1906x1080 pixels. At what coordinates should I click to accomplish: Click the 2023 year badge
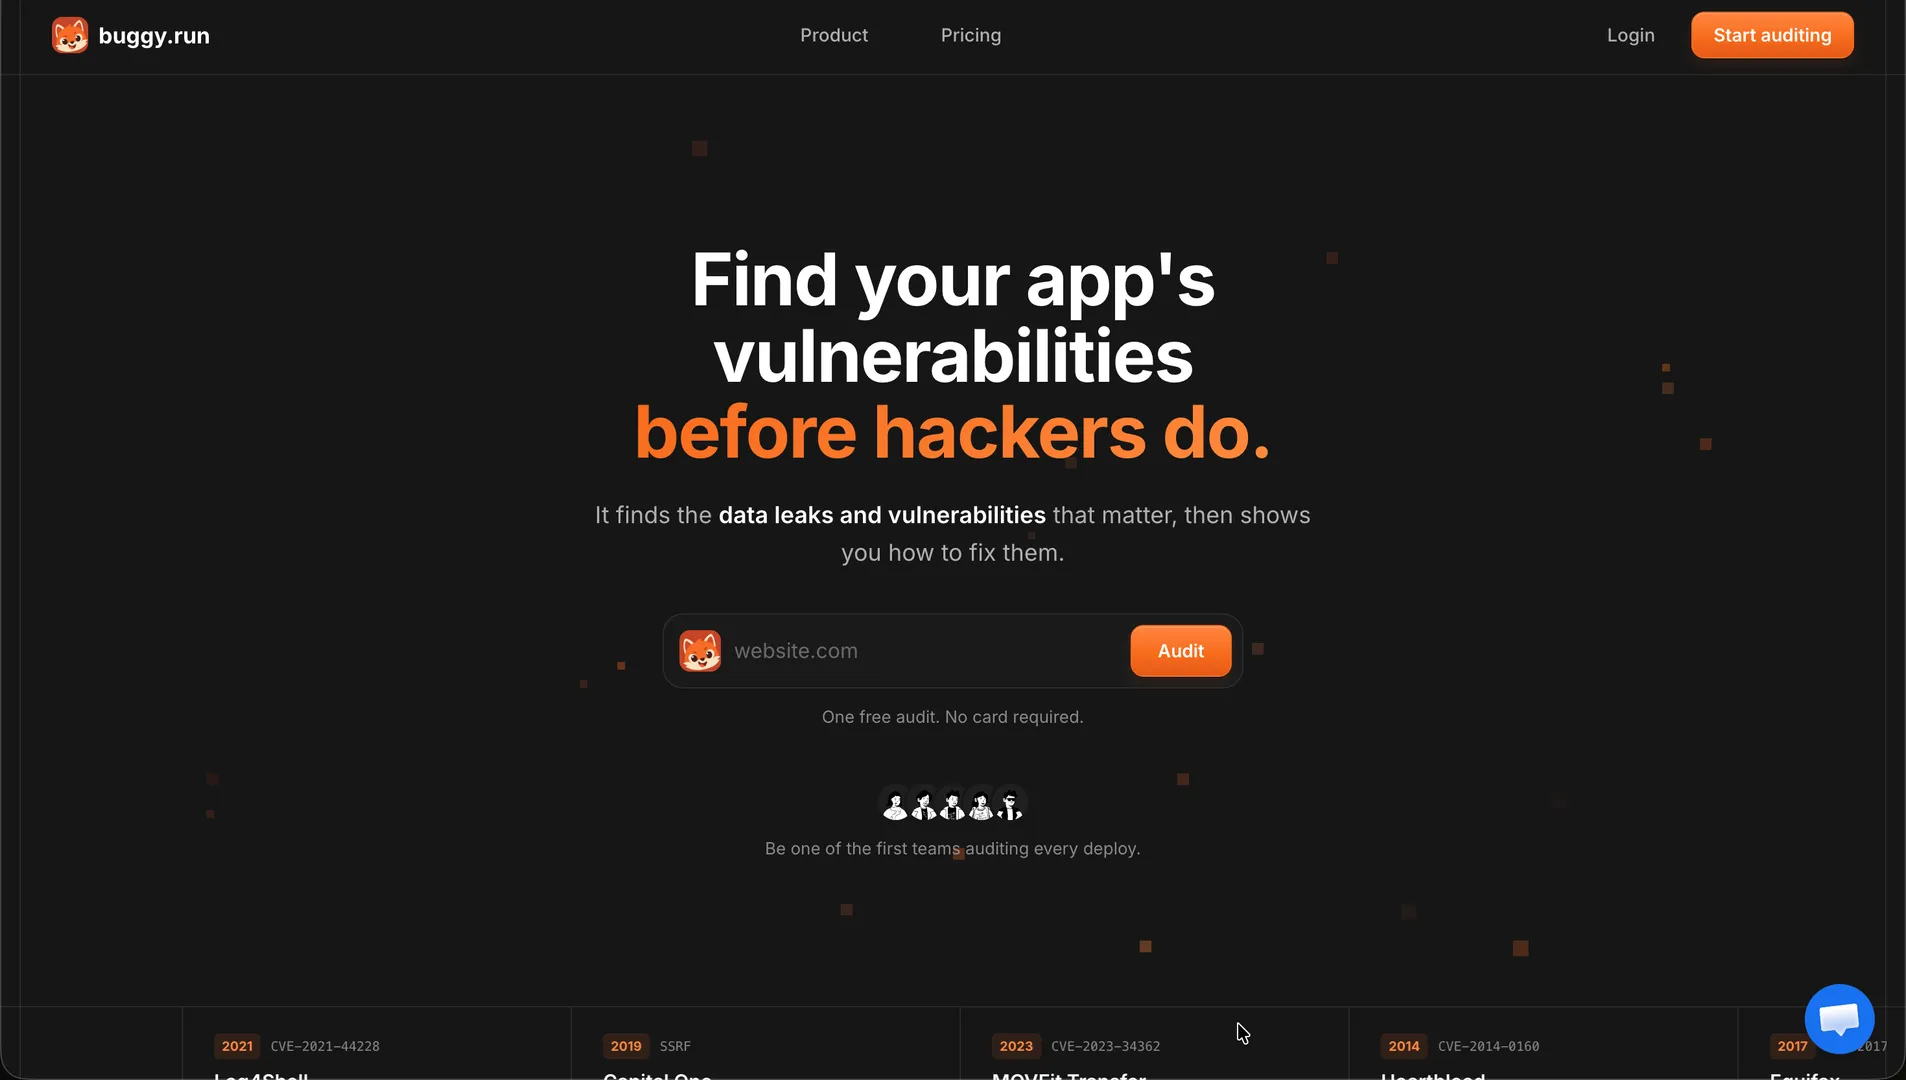pos(1016,1046)
